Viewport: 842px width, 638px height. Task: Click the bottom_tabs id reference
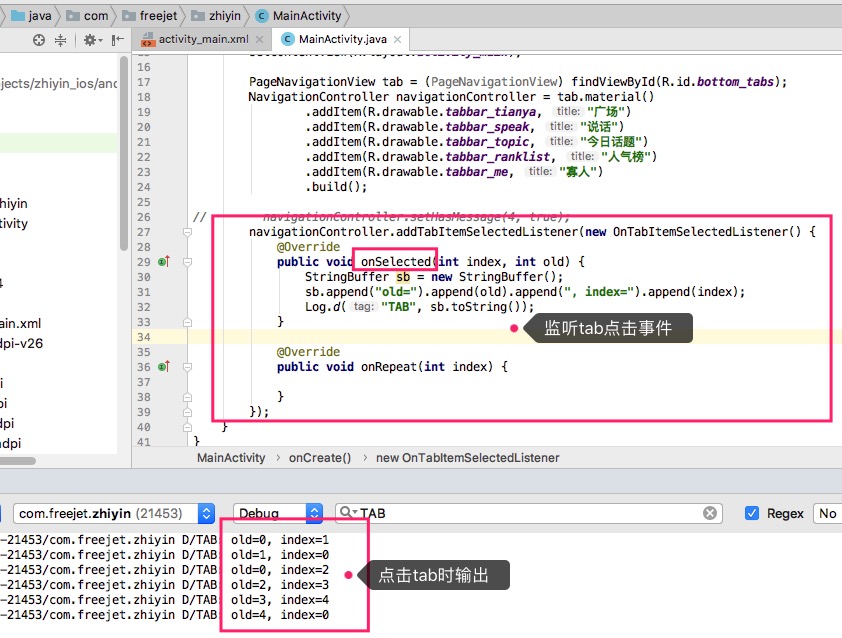pyautogui.click(x=735, y=82)
